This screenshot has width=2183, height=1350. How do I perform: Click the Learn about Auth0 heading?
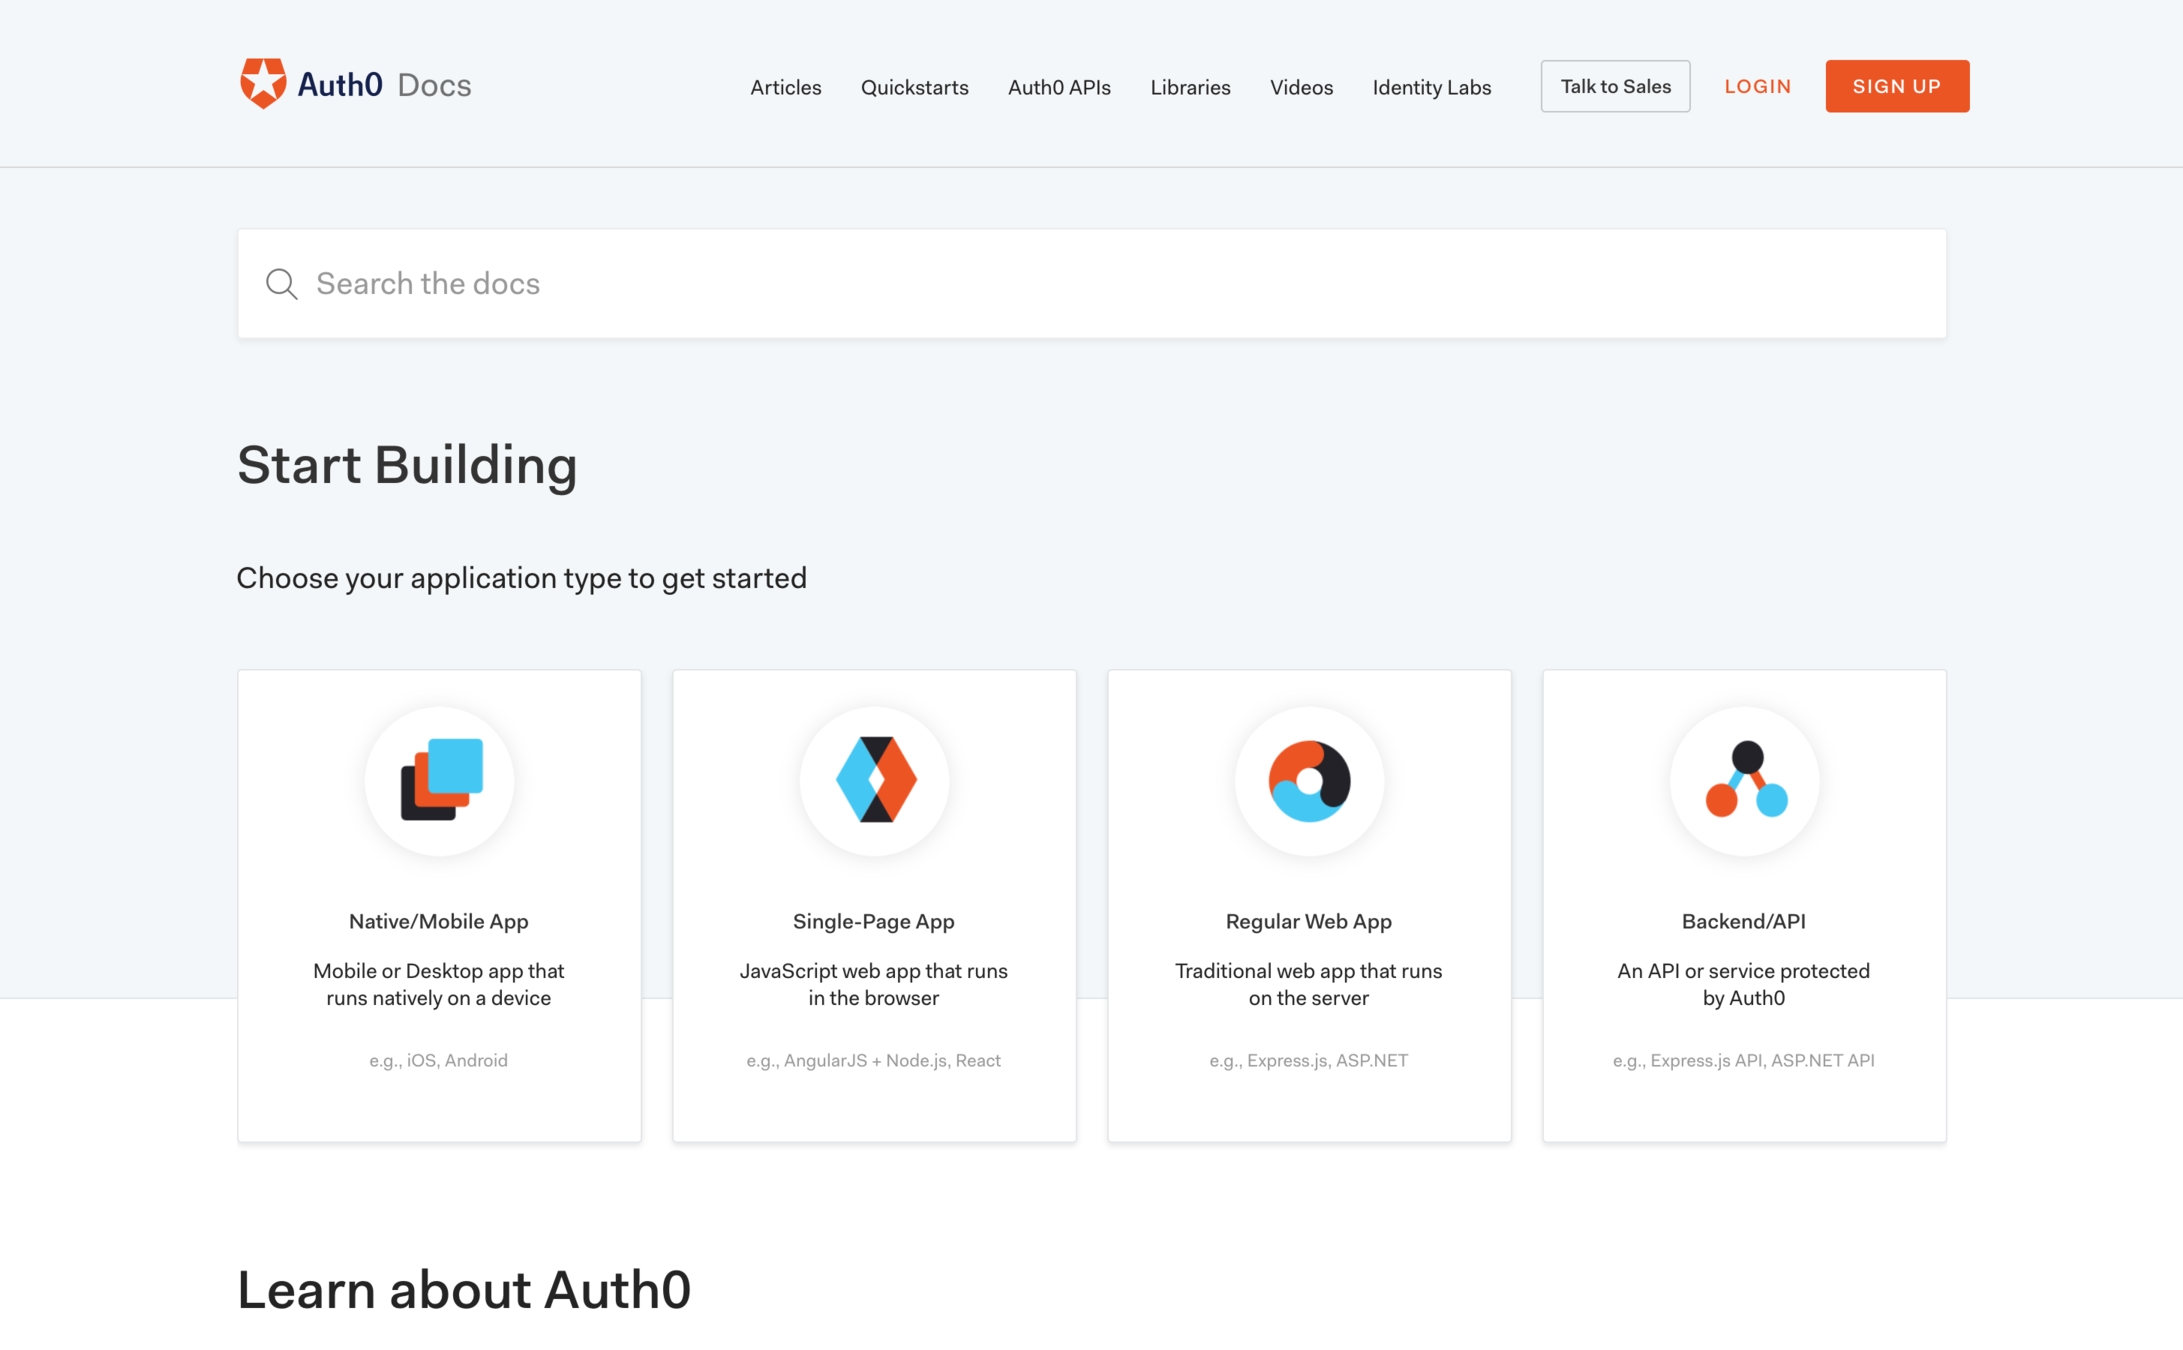coord(464,1290)
